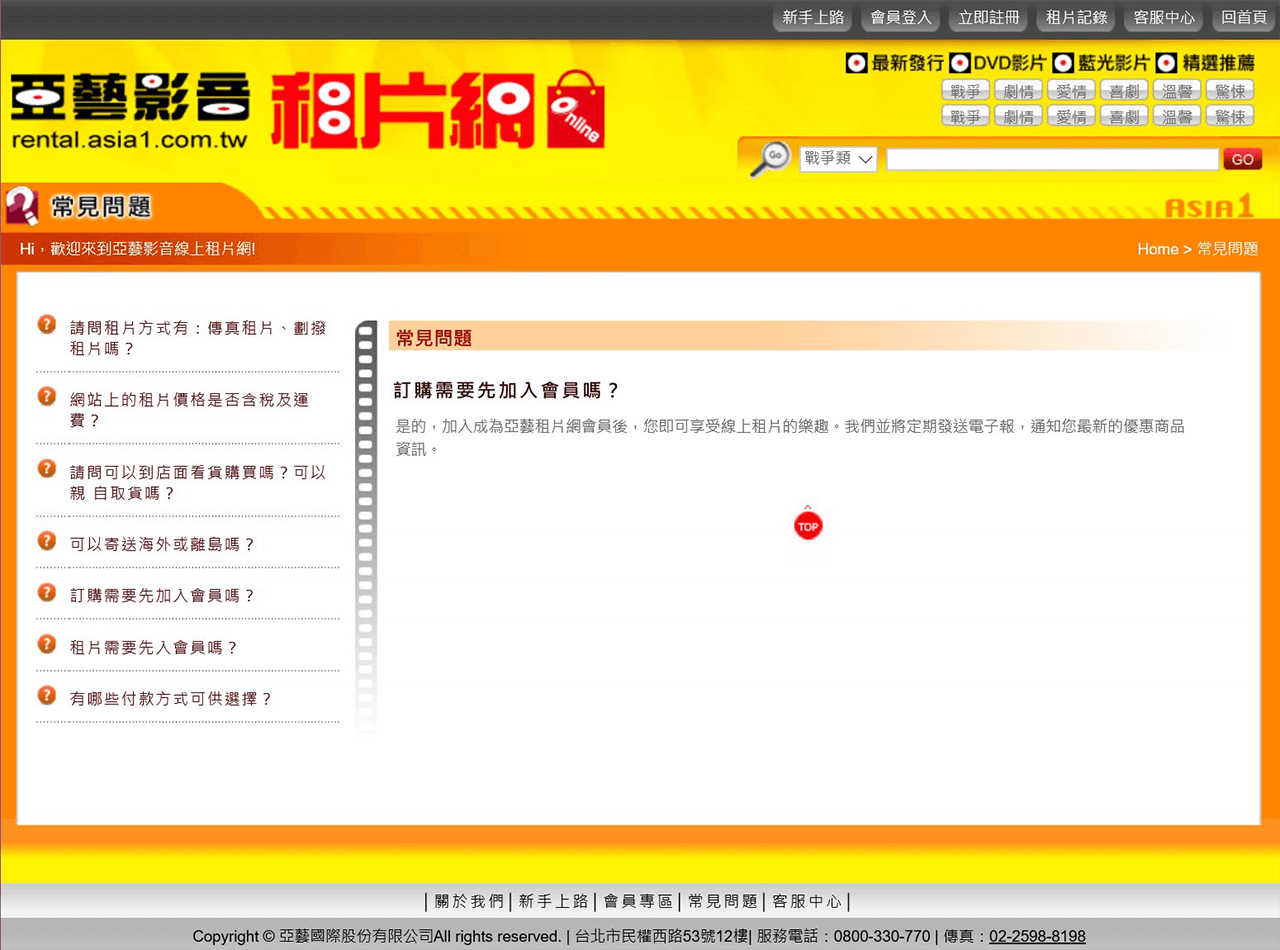Open 租片記錄 in the top bar
Screen dimensions: 1280x950
[1076, 17]
